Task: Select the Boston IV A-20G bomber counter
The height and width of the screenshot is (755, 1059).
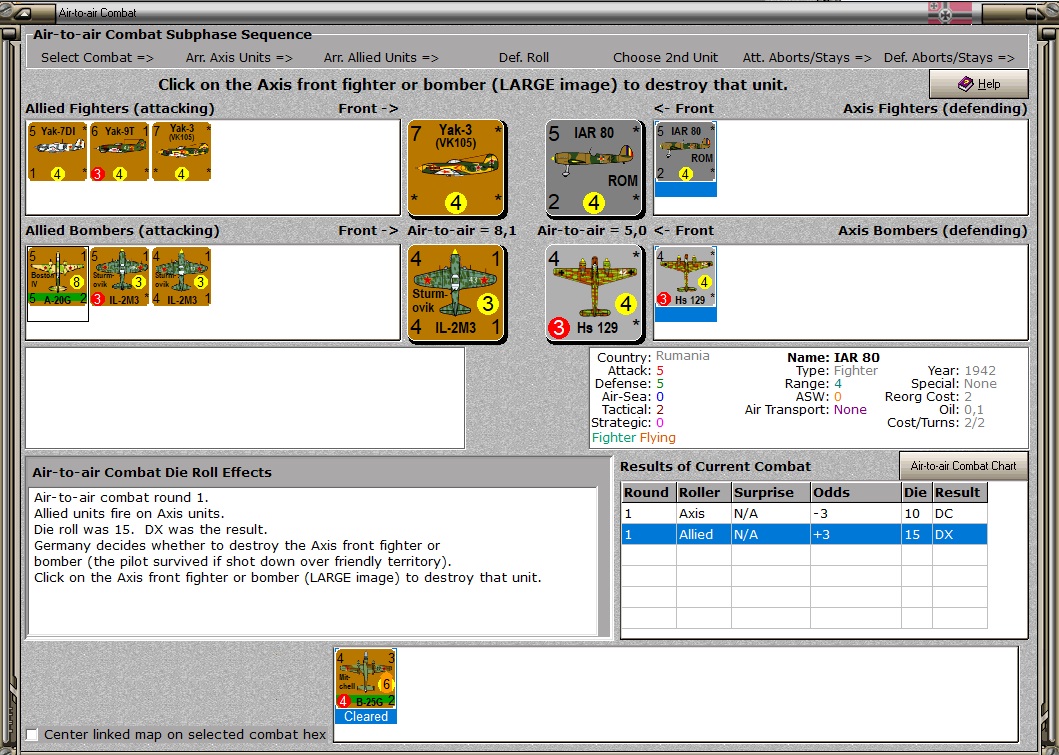Action: (x=57, y=277)
